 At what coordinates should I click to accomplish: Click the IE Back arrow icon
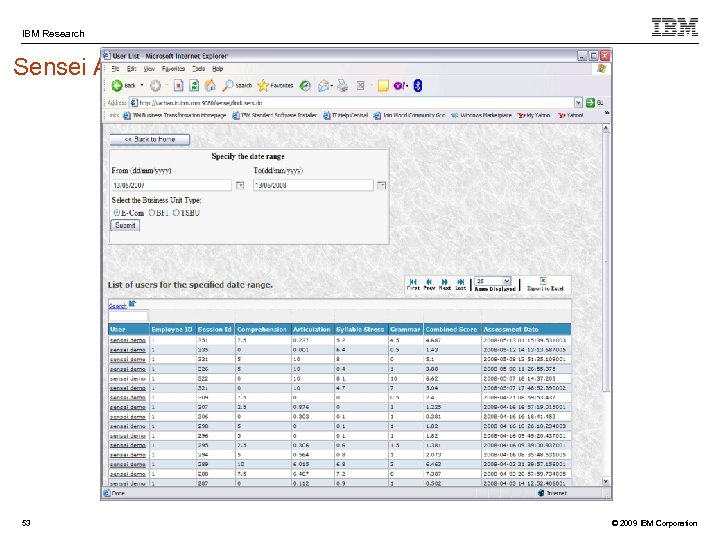click(117, 85)
